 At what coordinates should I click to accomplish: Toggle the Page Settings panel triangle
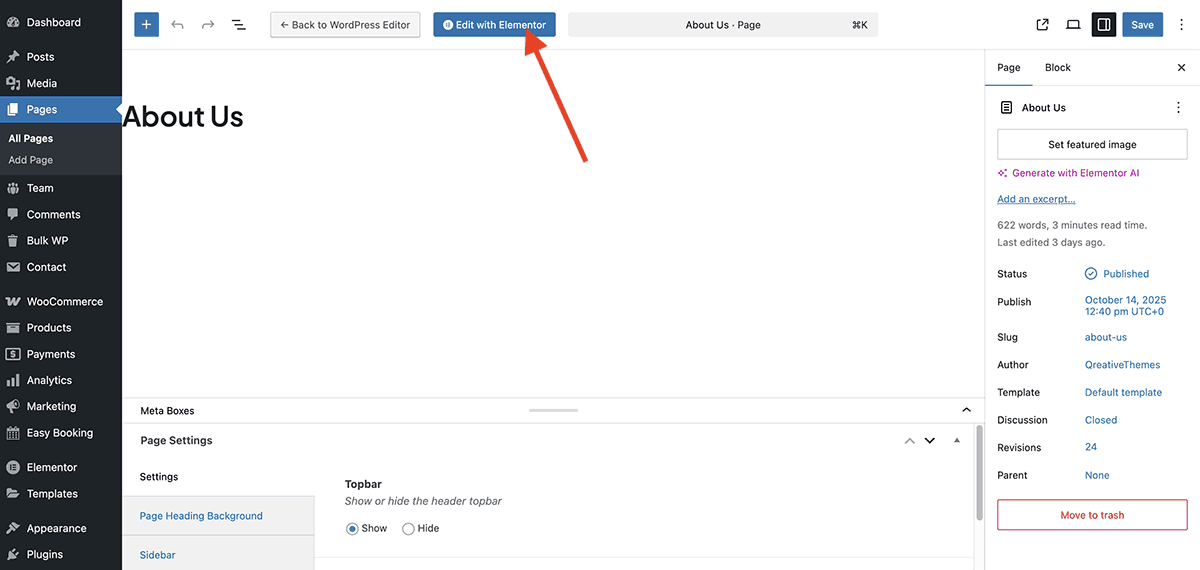[957, 440]
